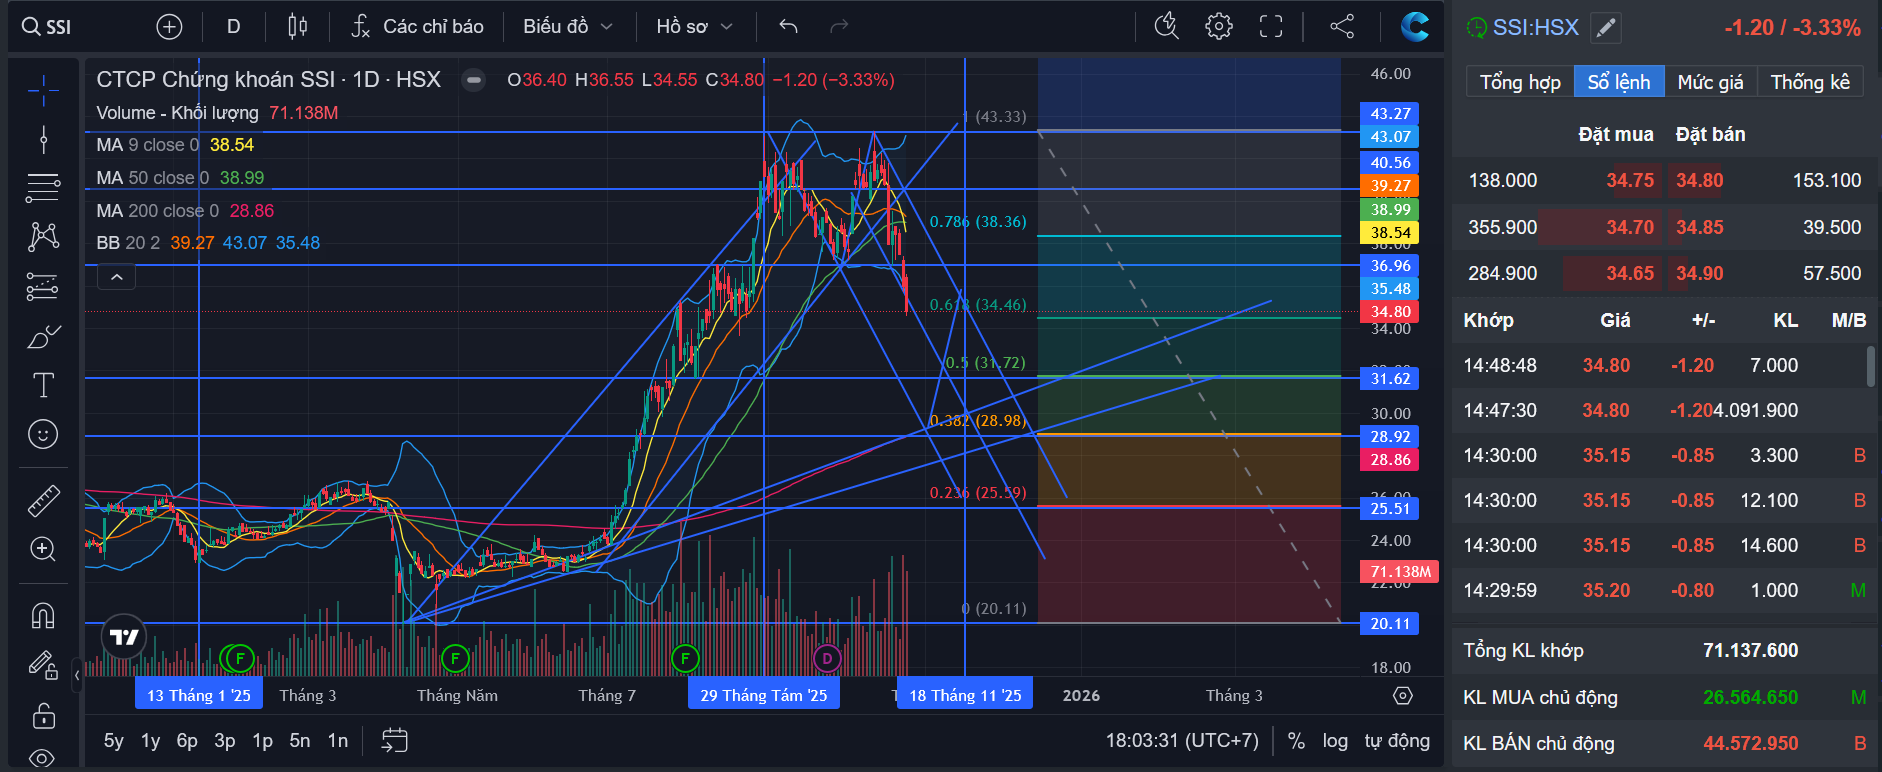
Task: Click the round button beside HSX title
Action: [473, 80]
